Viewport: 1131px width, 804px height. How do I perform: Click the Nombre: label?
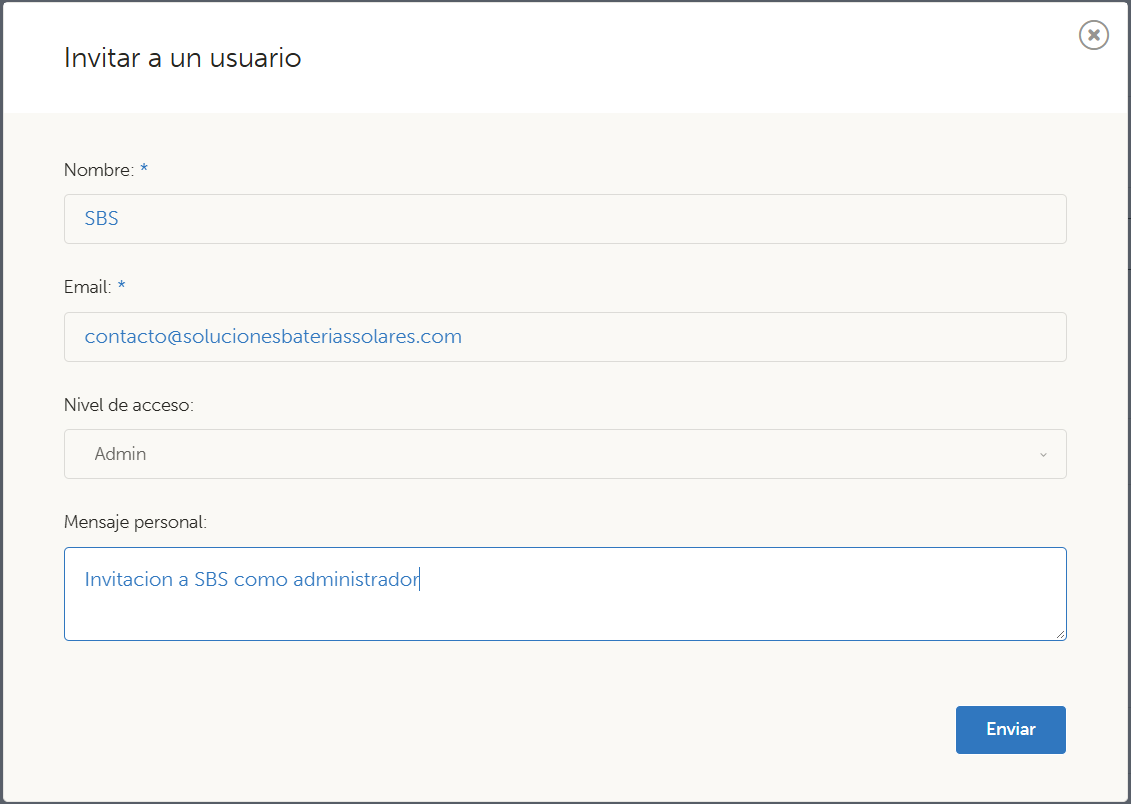click(x=99, y=170)
